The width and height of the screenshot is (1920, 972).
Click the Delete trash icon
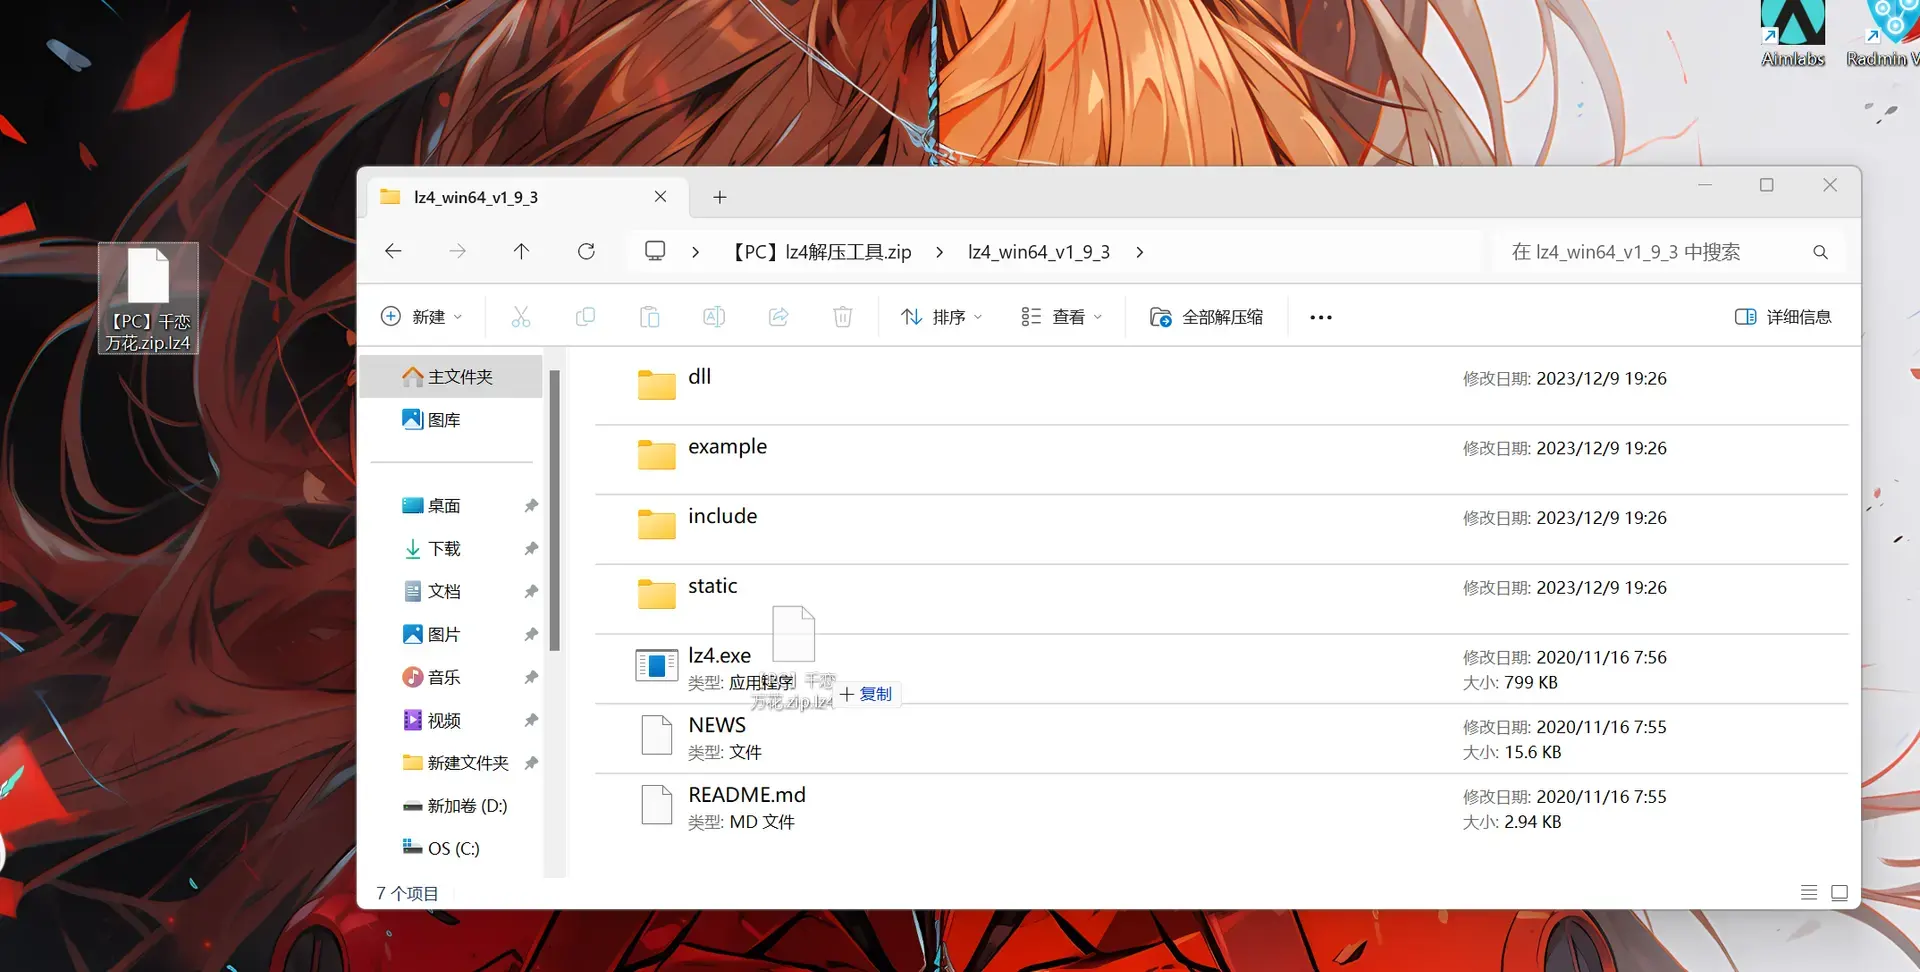[x=843, y=317]
